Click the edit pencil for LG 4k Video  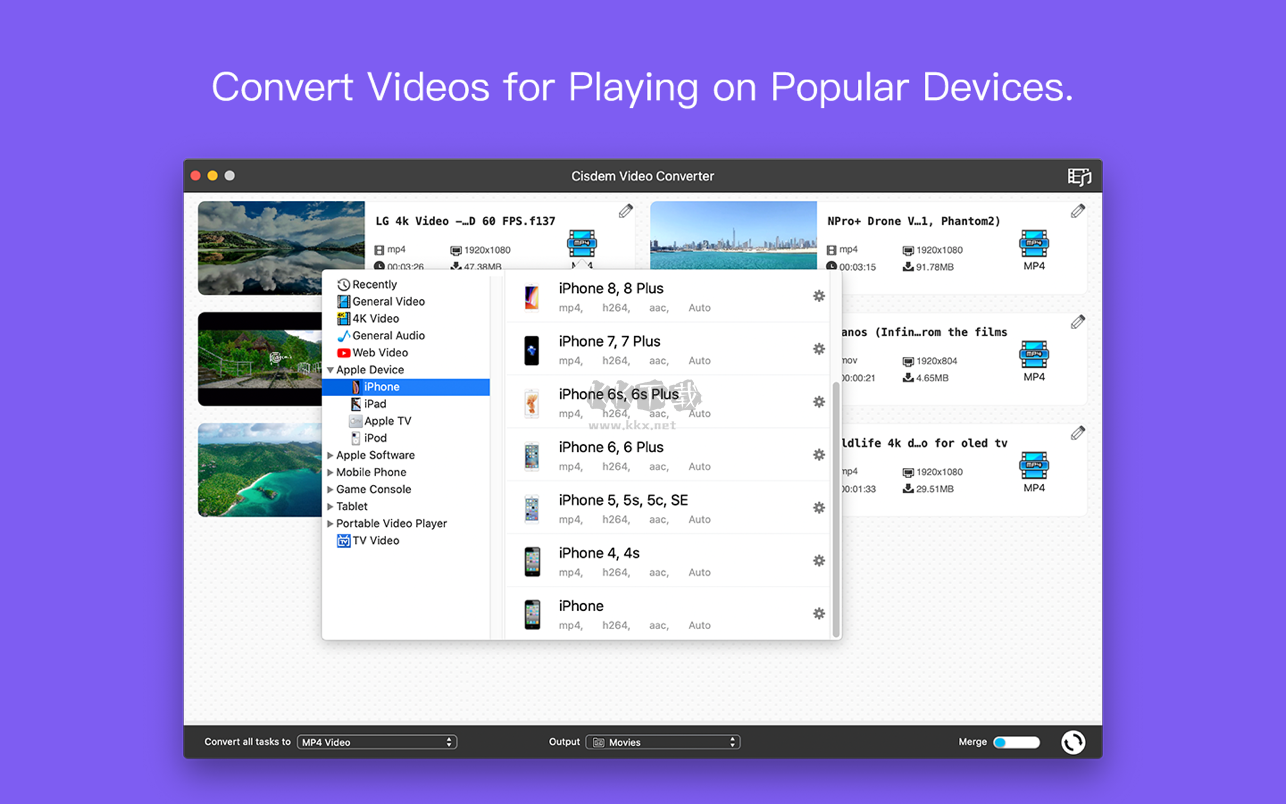[626, 211]
